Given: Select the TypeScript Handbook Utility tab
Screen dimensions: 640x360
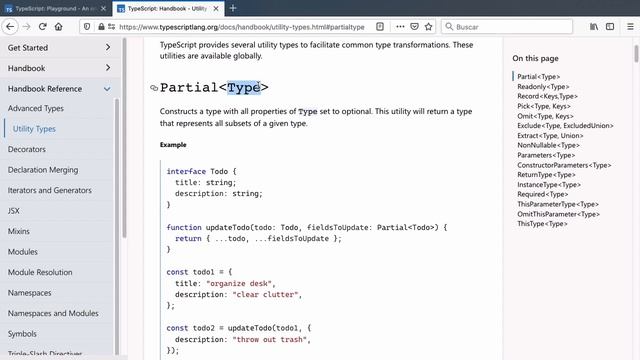Looking at the screenshot, I should click(x=167, y=8).
